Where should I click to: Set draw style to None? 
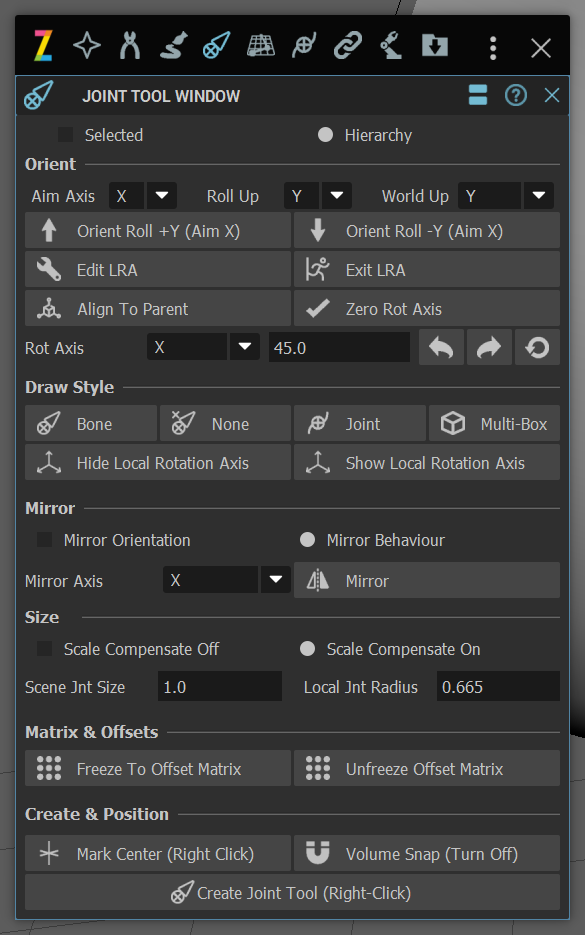click(225, 423)
